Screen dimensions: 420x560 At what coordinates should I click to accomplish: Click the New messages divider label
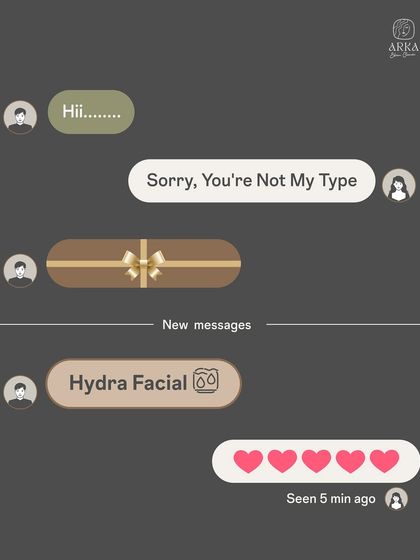pos(206,325)
